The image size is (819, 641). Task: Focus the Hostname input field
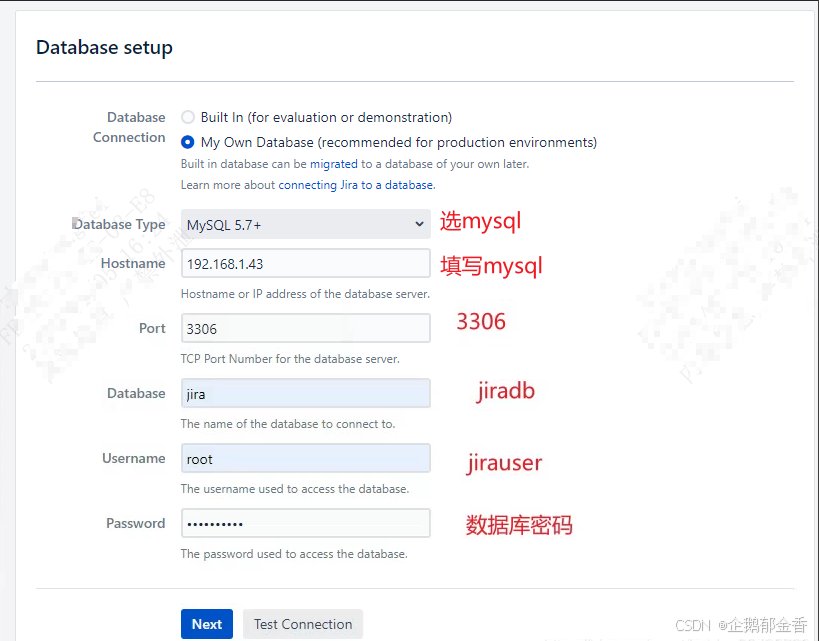coord(306,263)
